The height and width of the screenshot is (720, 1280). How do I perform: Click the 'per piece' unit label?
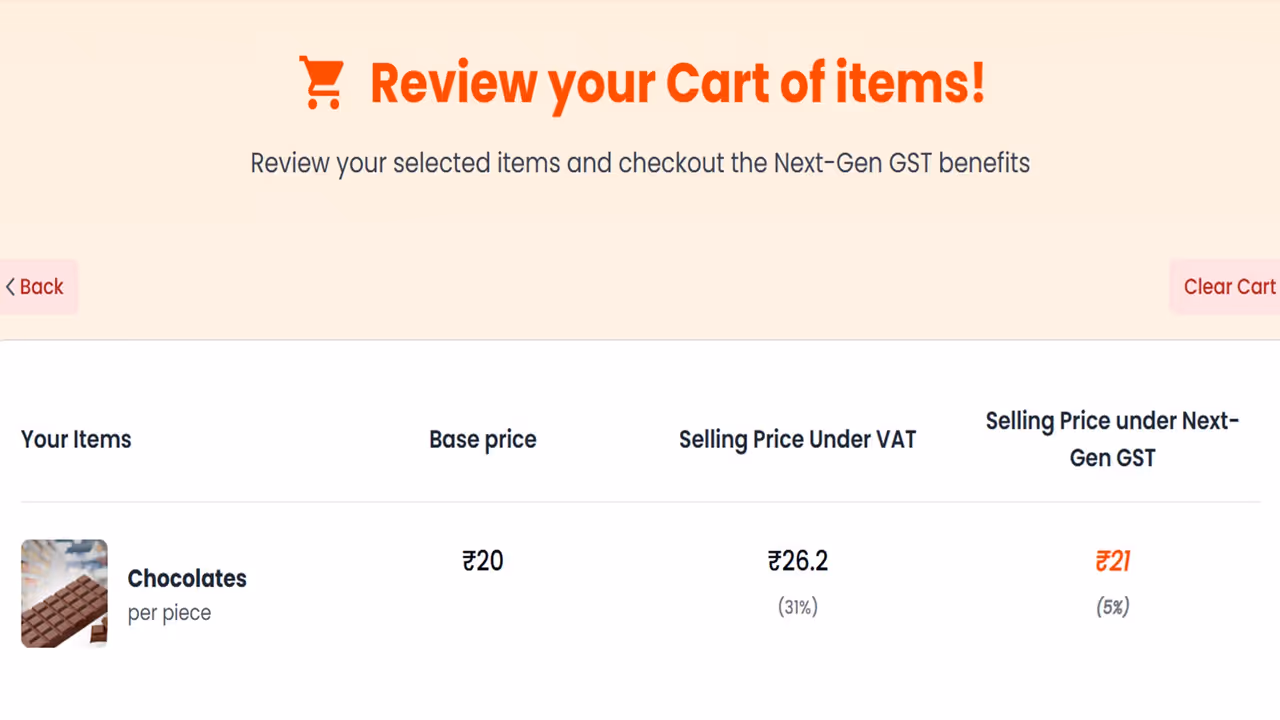pos(169,613)
